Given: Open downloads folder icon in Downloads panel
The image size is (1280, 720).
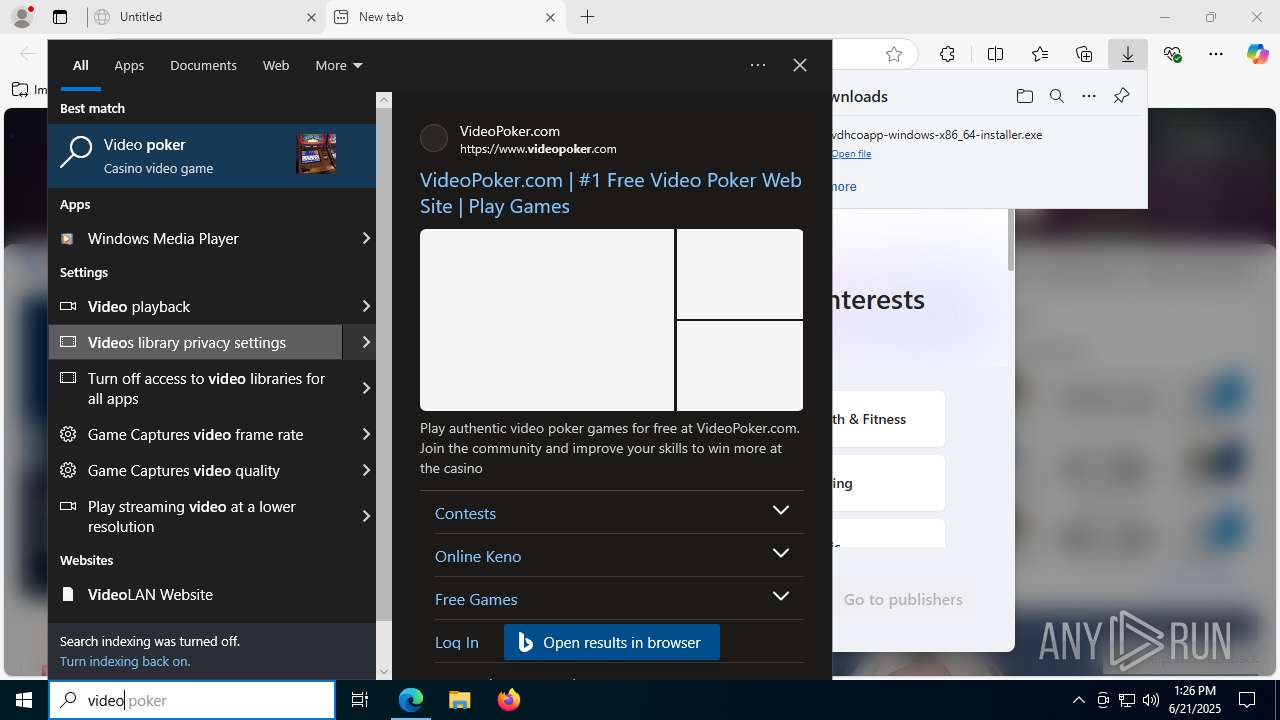Looking at the screenshot, I should point(1025,96).
